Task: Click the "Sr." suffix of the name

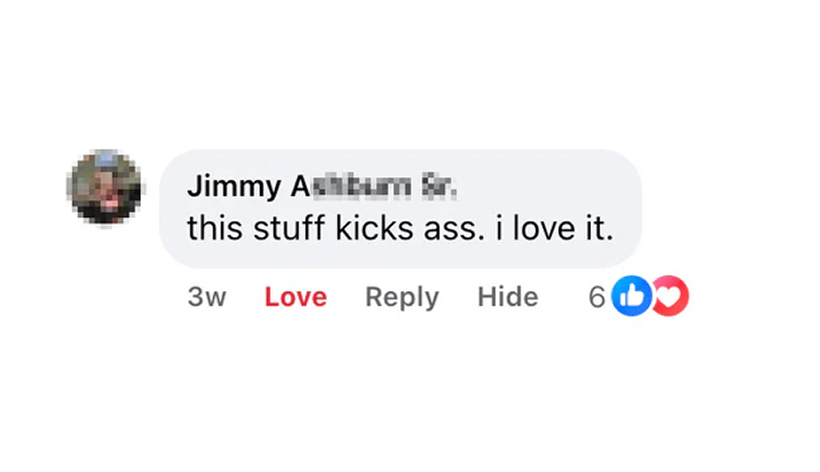Action: (x=439, y=187)
